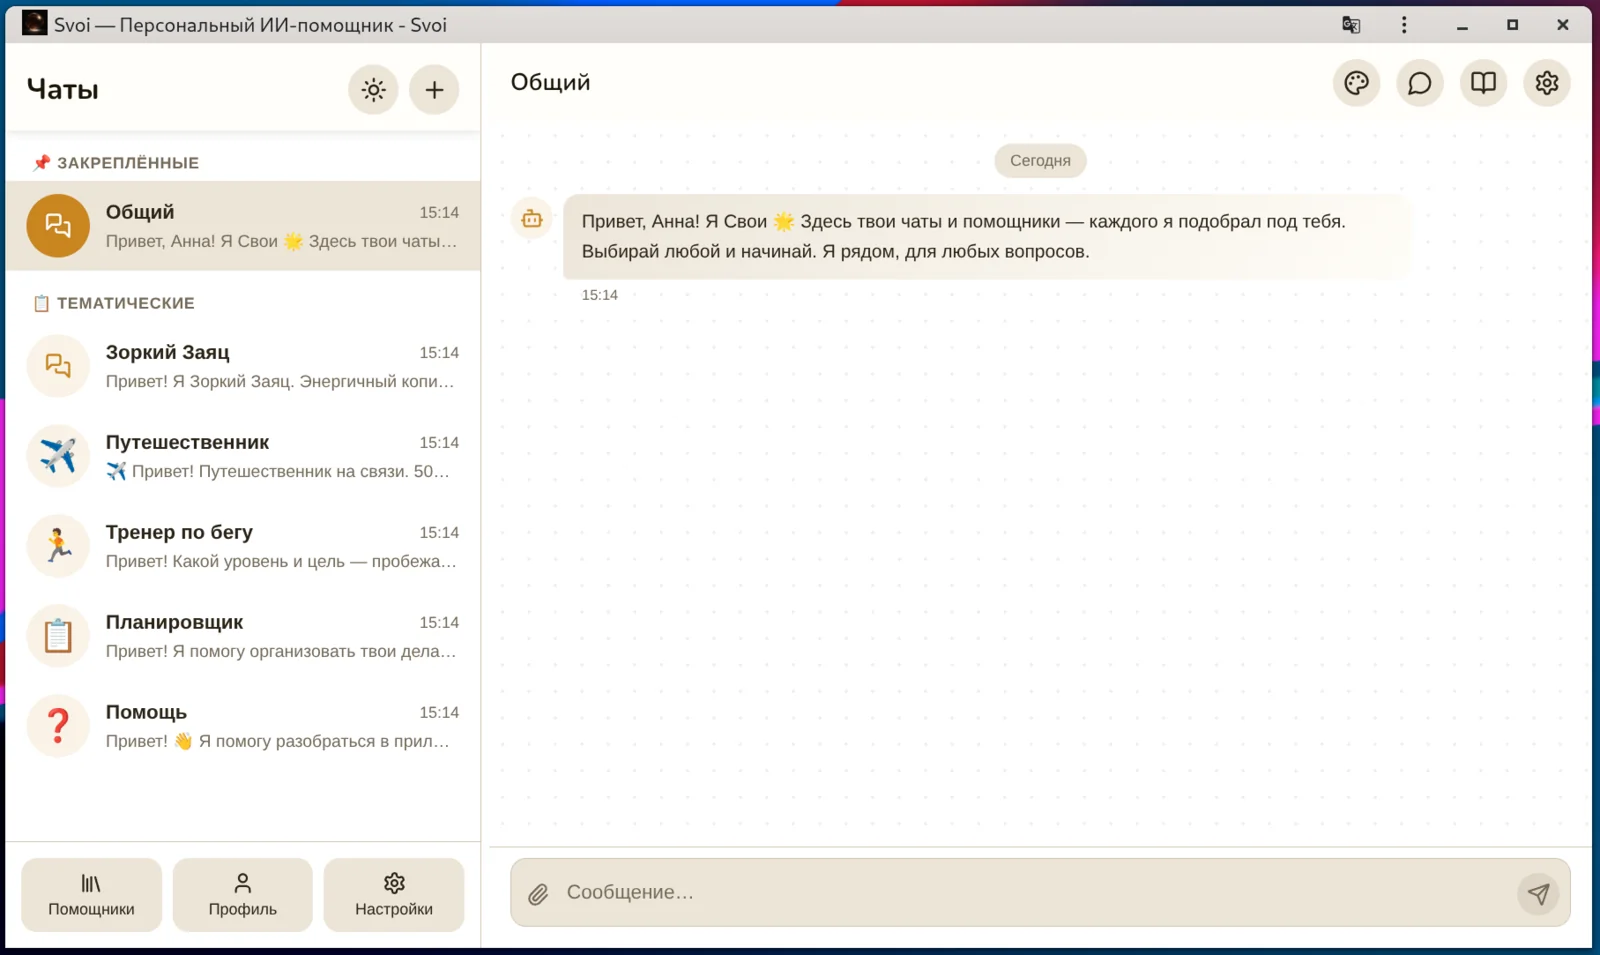Screen dimensions: 1600x955
Task: Create a new chat with plus button
Action: point(434,90)
